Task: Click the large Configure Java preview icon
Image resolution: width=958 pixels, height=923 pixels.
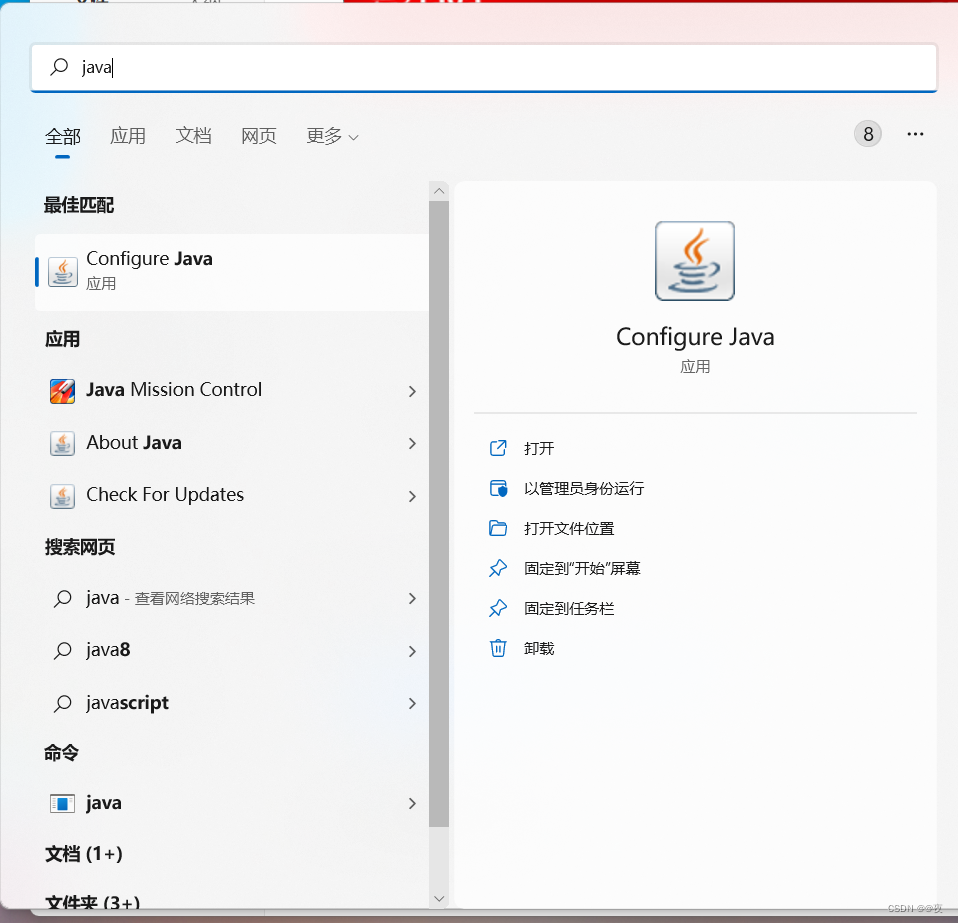Action: click(x=695, y=261)
